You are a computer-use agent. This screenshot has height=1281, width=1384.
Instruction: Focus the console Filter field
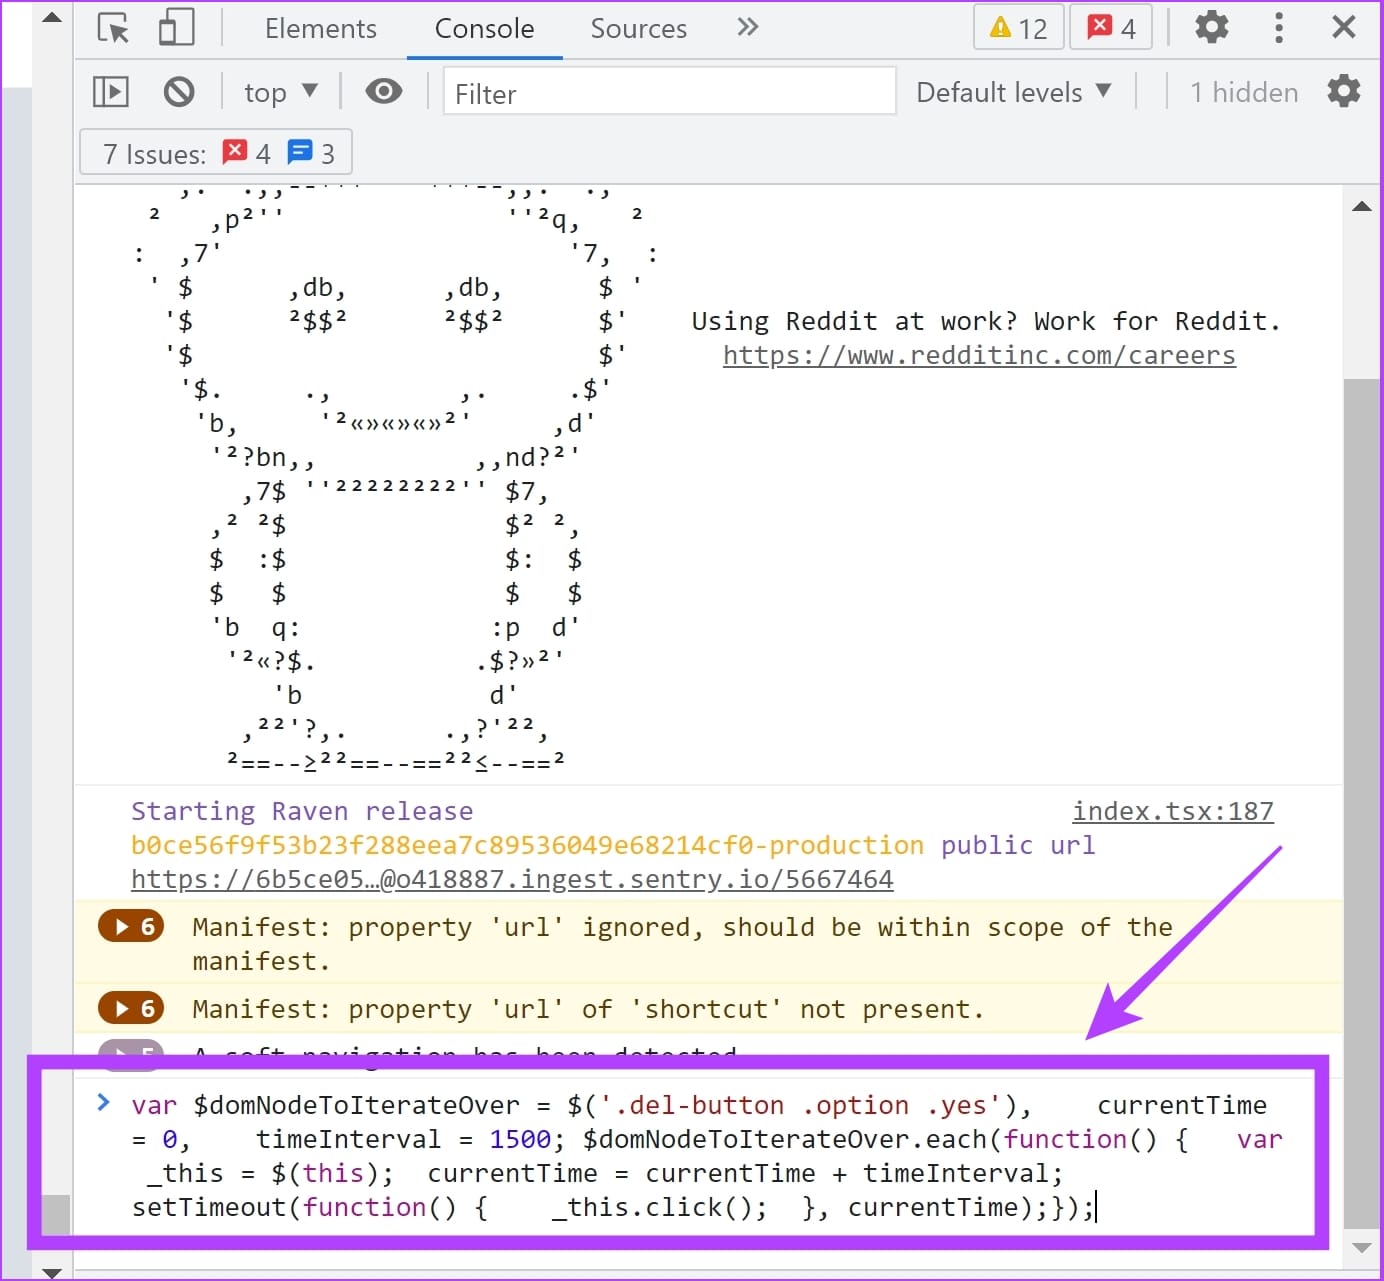click(x=669, y=92)
